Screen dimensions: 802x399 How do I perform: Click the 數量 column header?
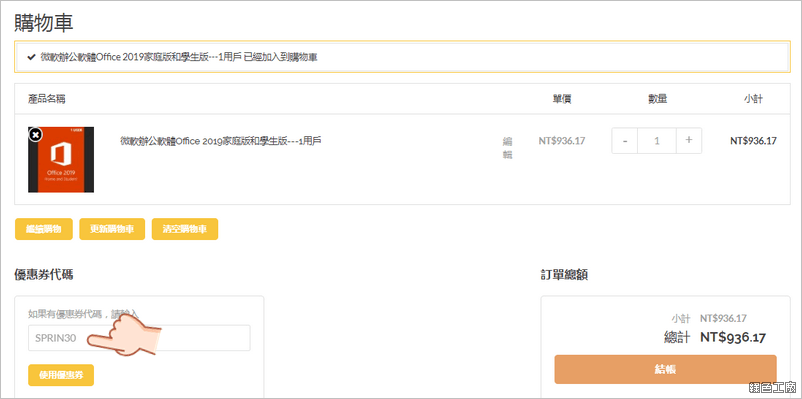657,99
